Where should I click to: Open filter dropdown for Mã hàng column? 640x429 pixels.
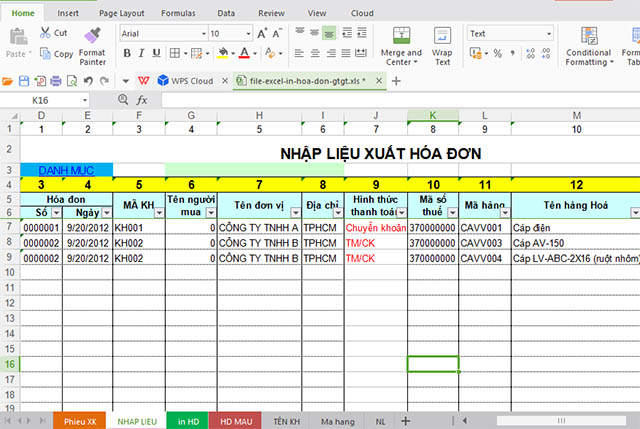coord(505,213)
